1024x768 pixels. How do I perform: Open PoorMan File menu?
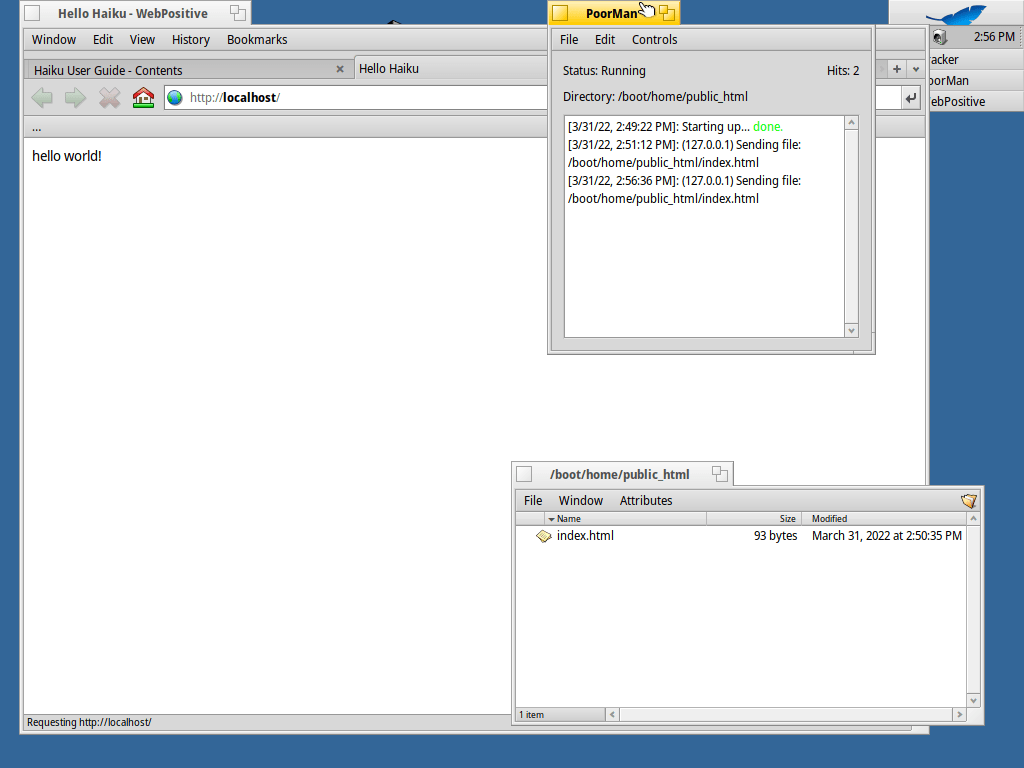point(569,39)
